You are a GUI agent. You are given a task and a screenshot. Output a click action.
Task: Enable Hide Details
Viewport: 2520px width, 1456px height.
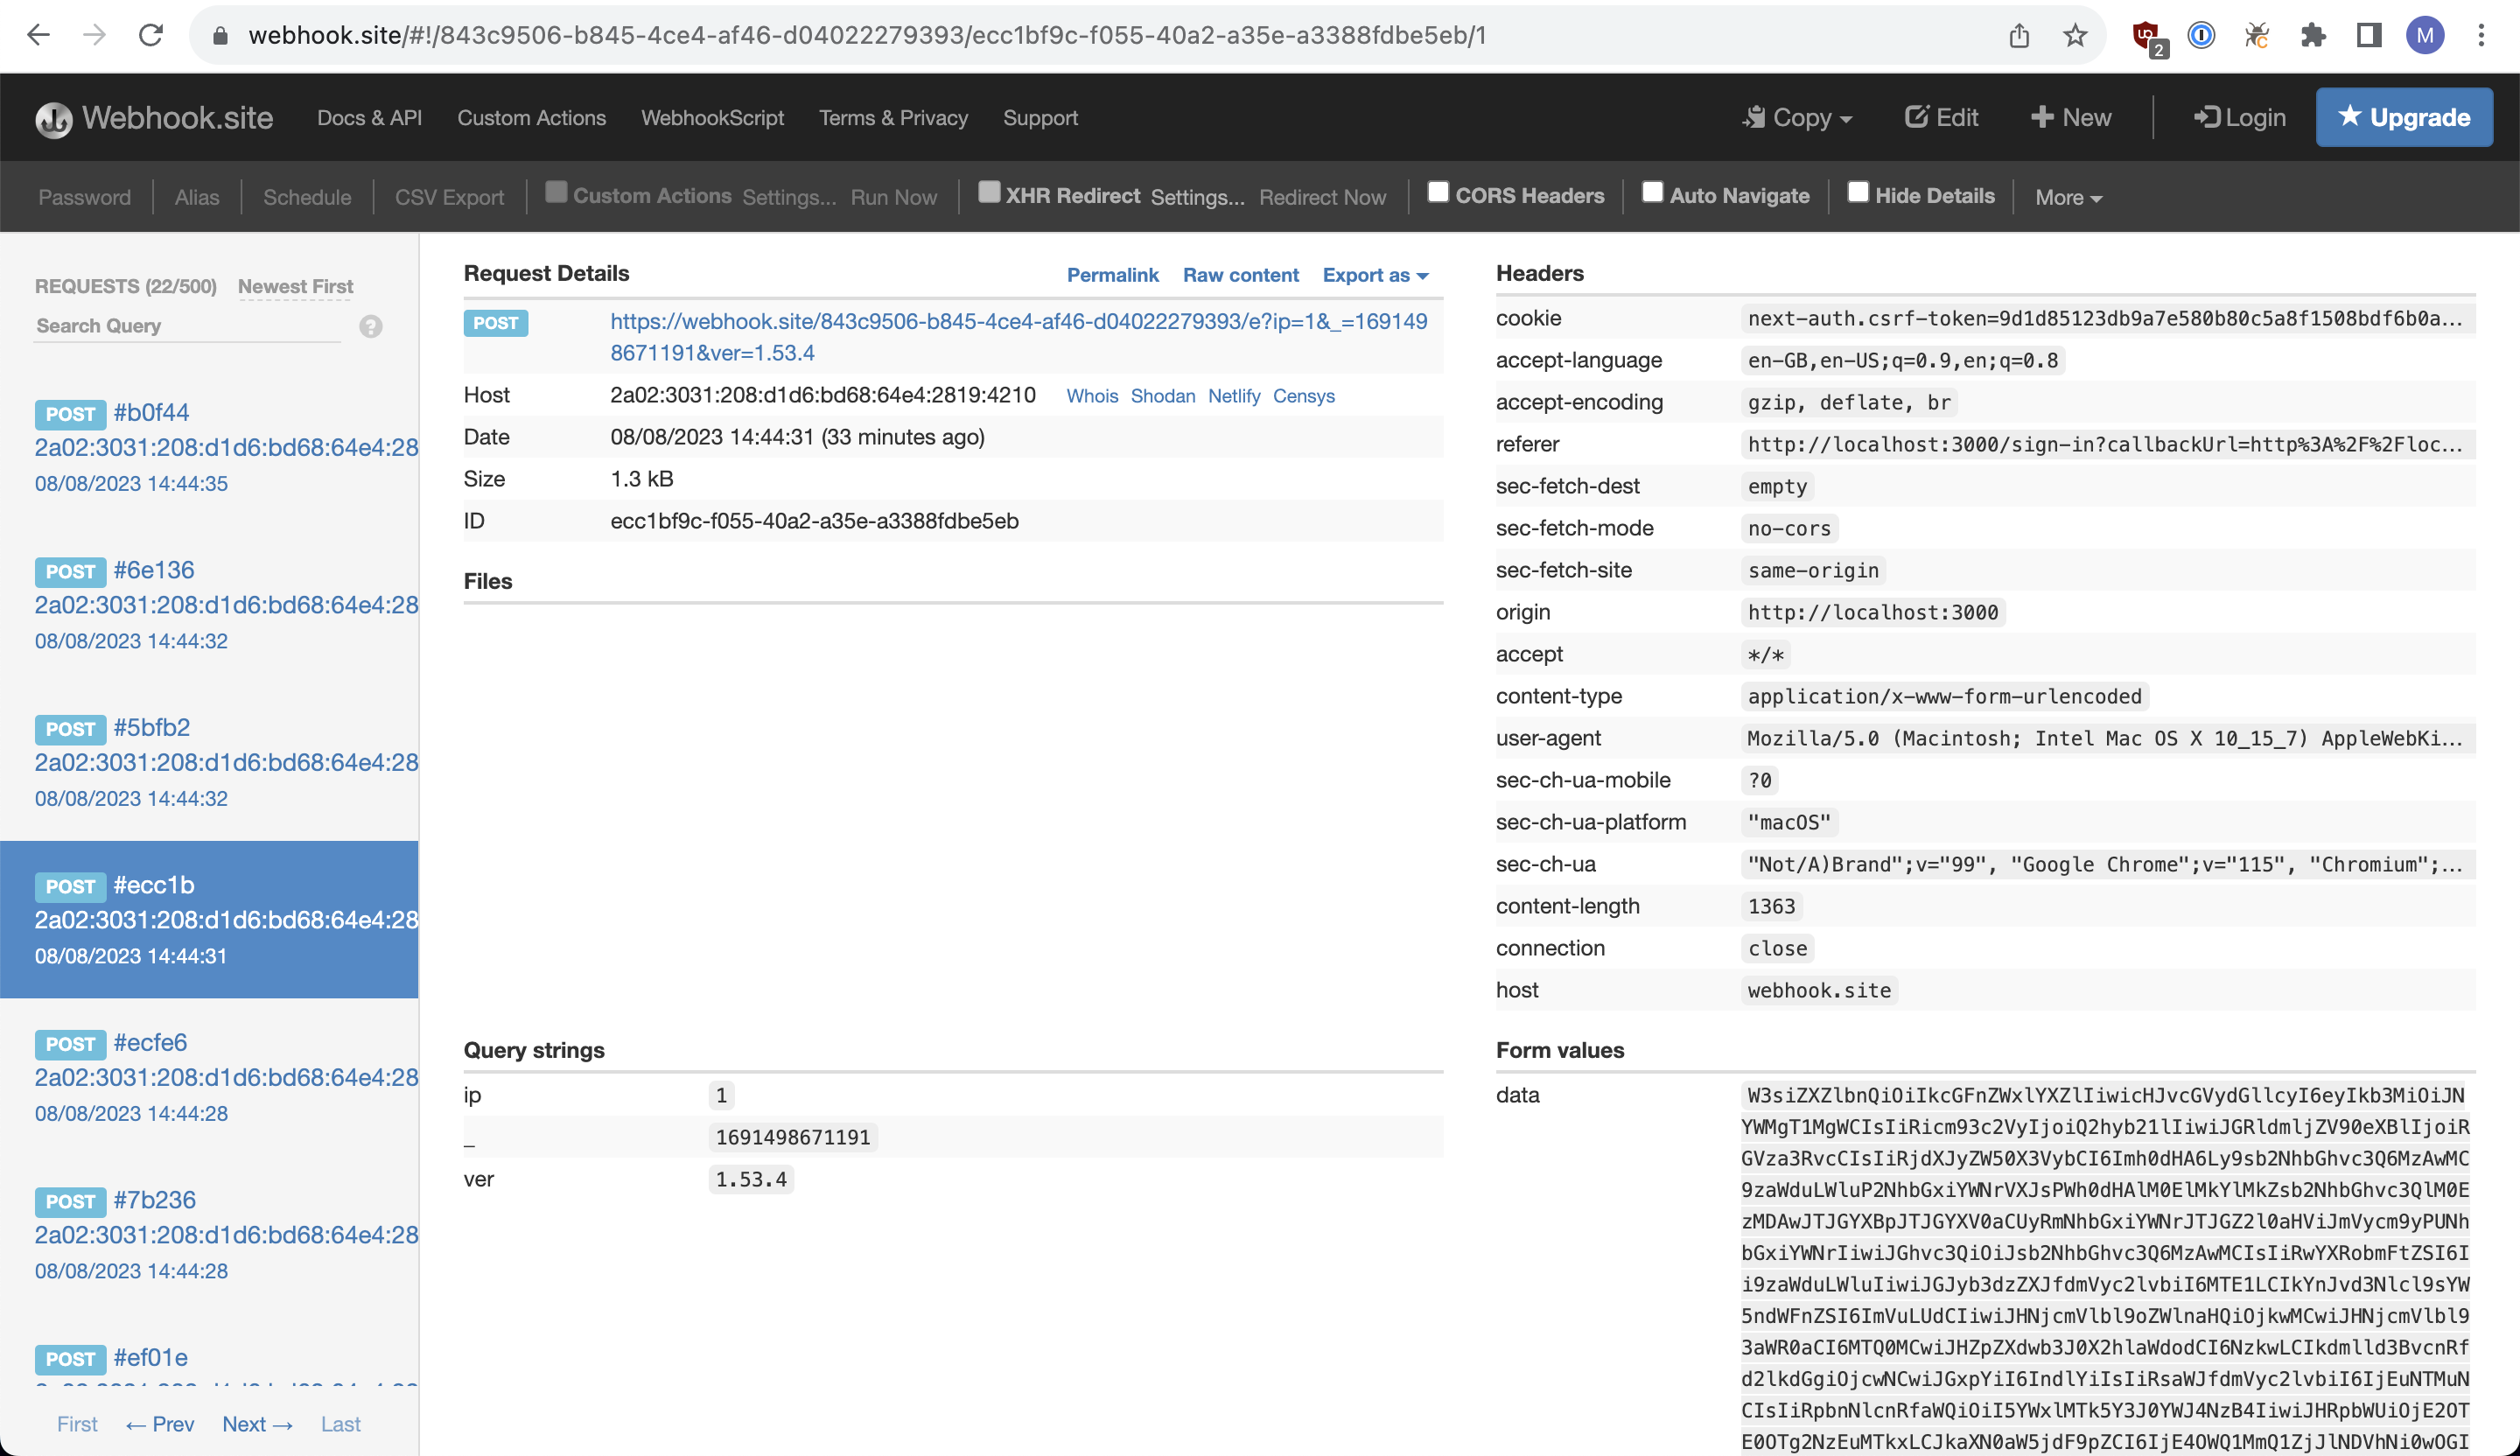[x=1859, y=190]
